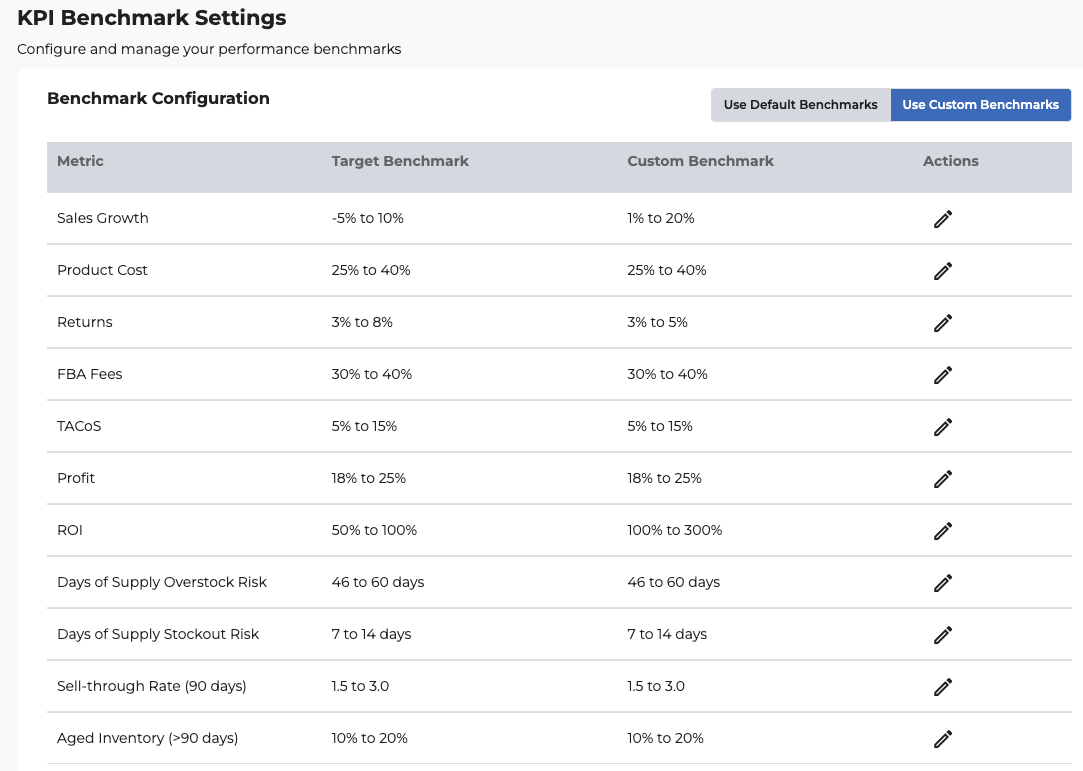1083x771 pixels.
Task: Switch to Use Default Benchmarks
Action: (800, 105)
